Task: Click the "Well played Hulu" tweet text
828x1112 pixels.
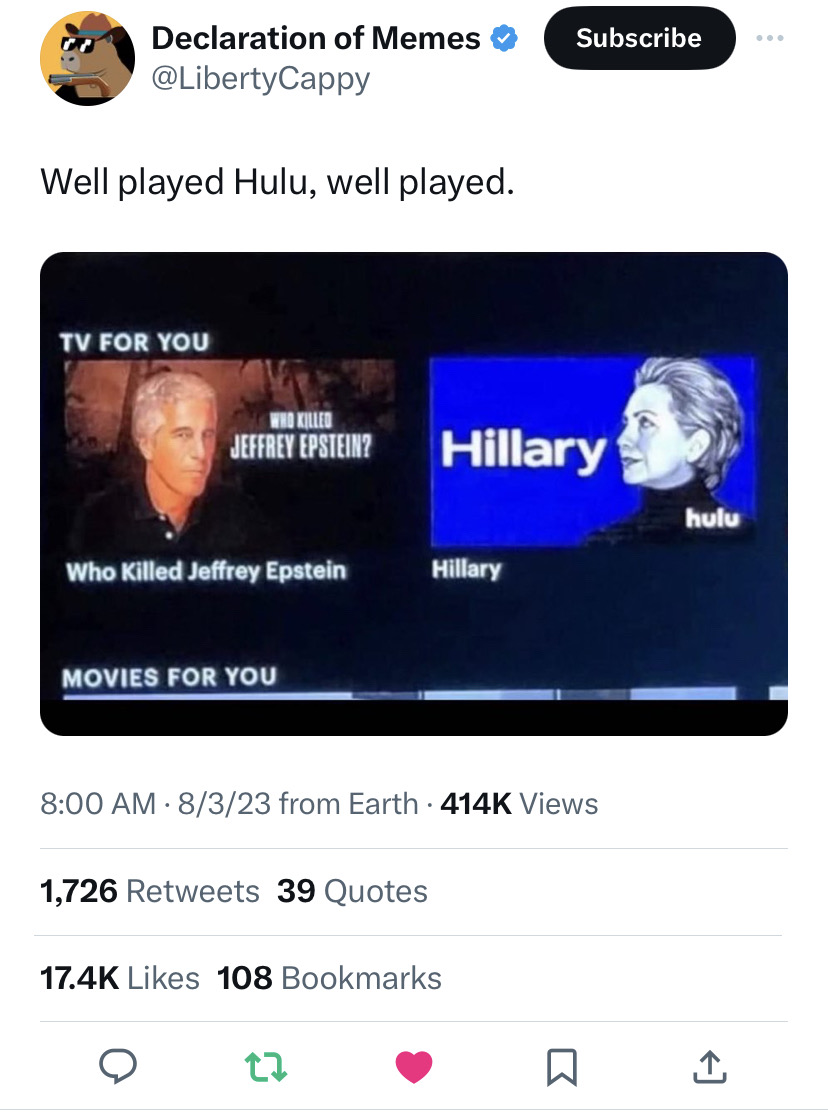Action: (277, 182)
